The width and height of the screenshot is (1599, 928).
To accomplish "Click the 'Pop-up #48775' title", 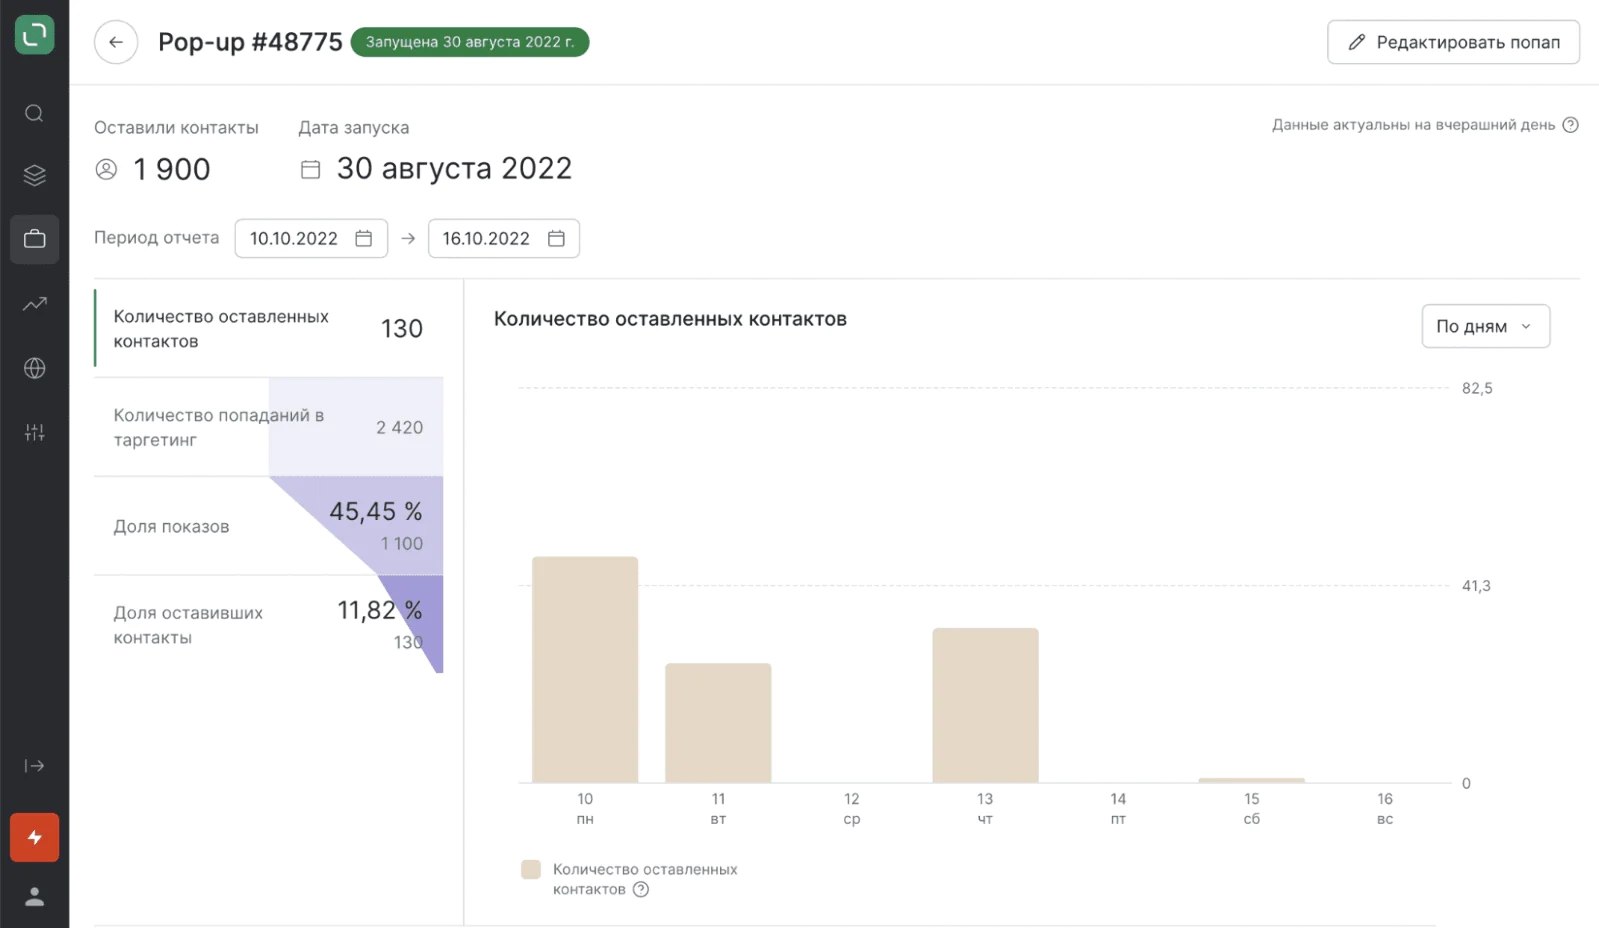I will pyautogui.click(x=250, y=42).
